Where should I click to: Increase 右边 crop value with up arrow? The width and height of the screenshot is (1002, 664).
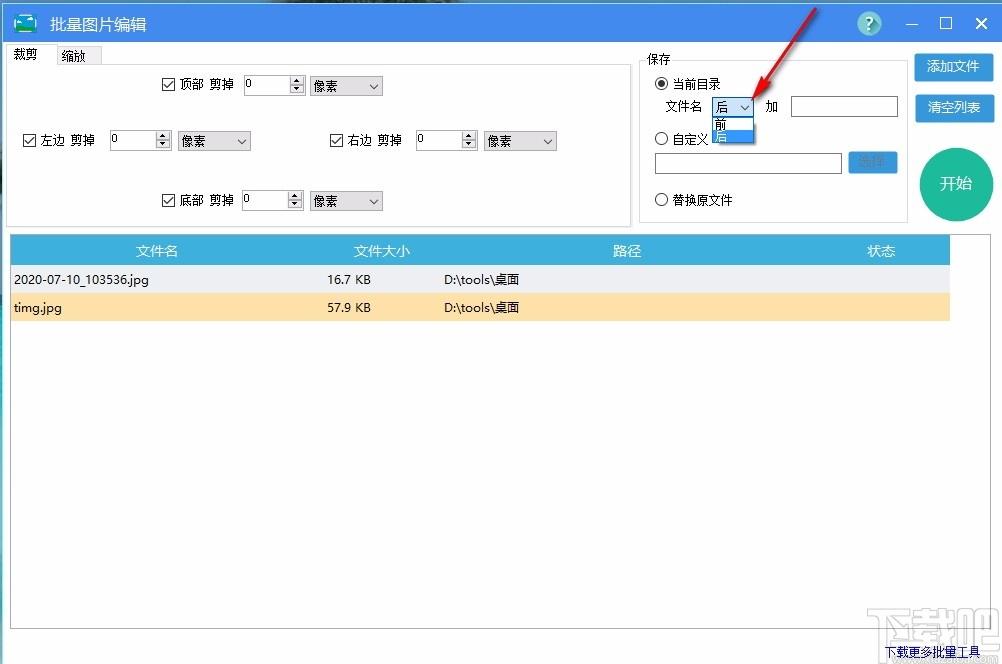469,135
